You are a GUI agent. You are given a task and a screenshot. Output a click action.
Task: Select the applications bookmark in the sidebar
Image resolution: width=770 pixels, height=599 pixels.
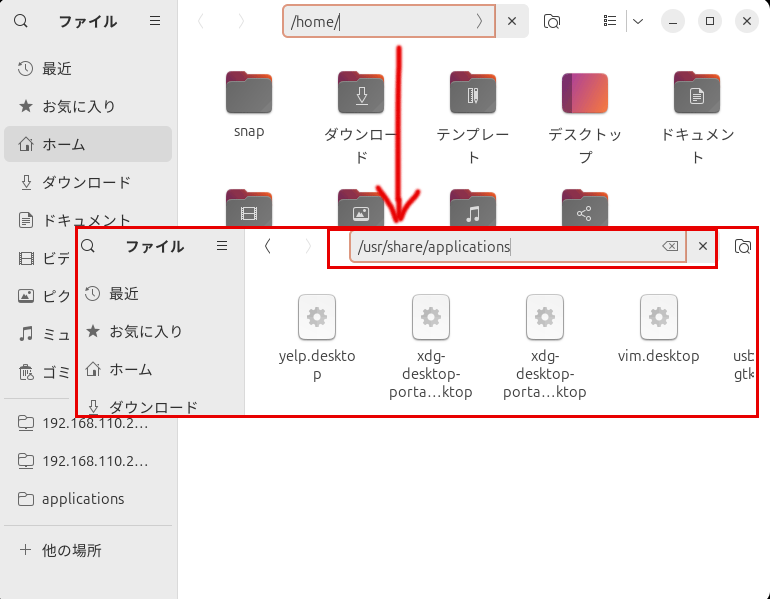(83, 498)
